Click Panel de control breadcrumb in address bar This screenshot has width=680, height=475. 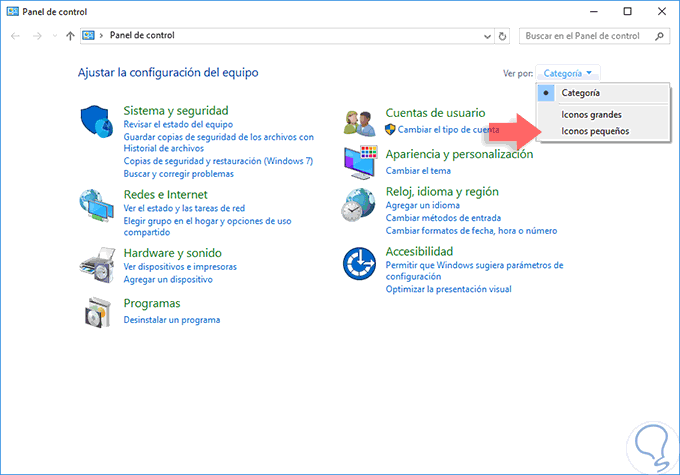(x=142, y=36)
